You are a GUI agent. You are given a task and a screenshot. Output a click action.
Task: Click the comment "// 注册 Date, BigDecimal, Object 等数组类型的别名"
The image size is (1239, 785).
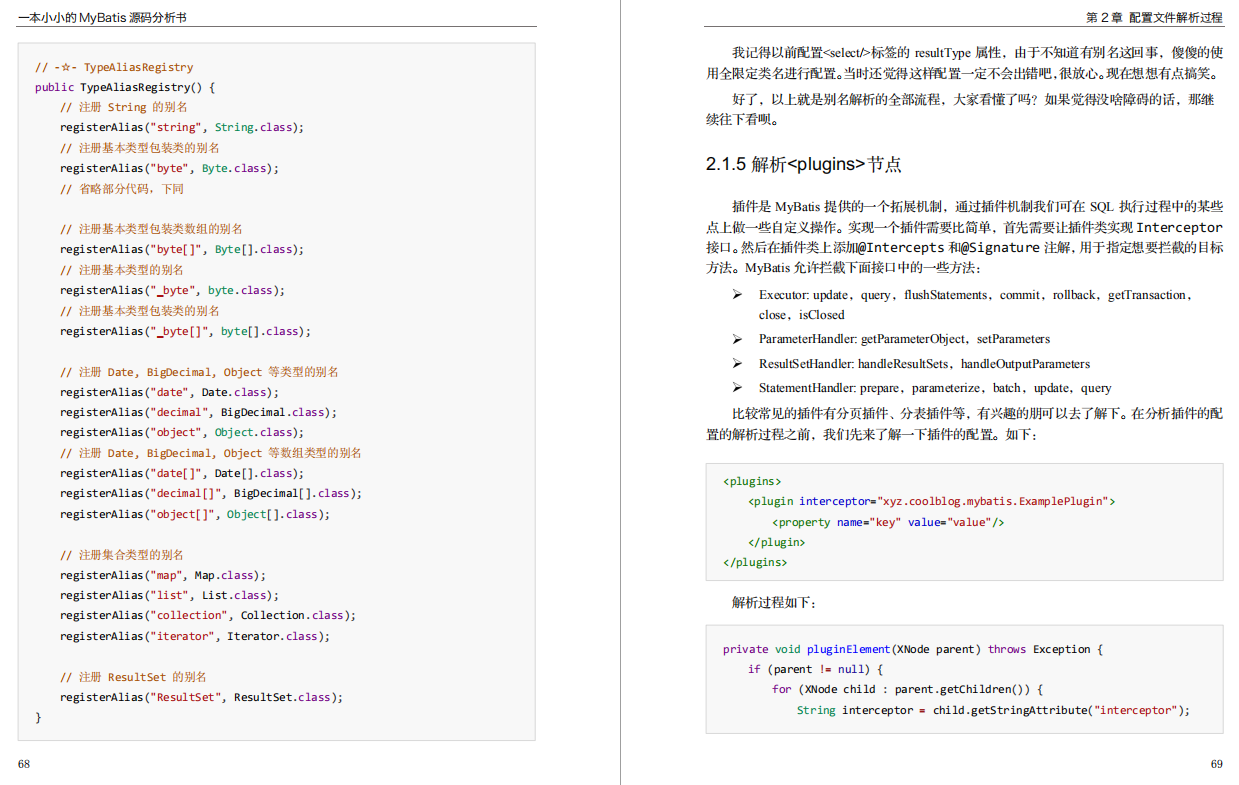[x=211, y=453]
